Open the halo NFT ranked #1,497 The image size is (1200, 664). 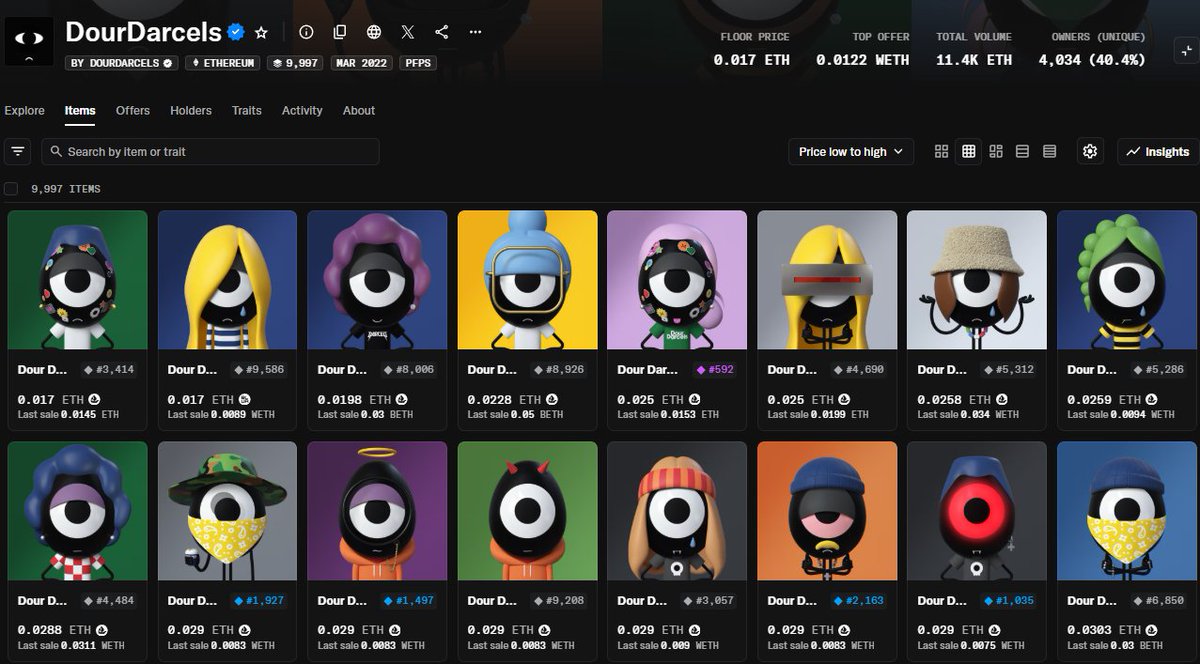coord(377,511)
